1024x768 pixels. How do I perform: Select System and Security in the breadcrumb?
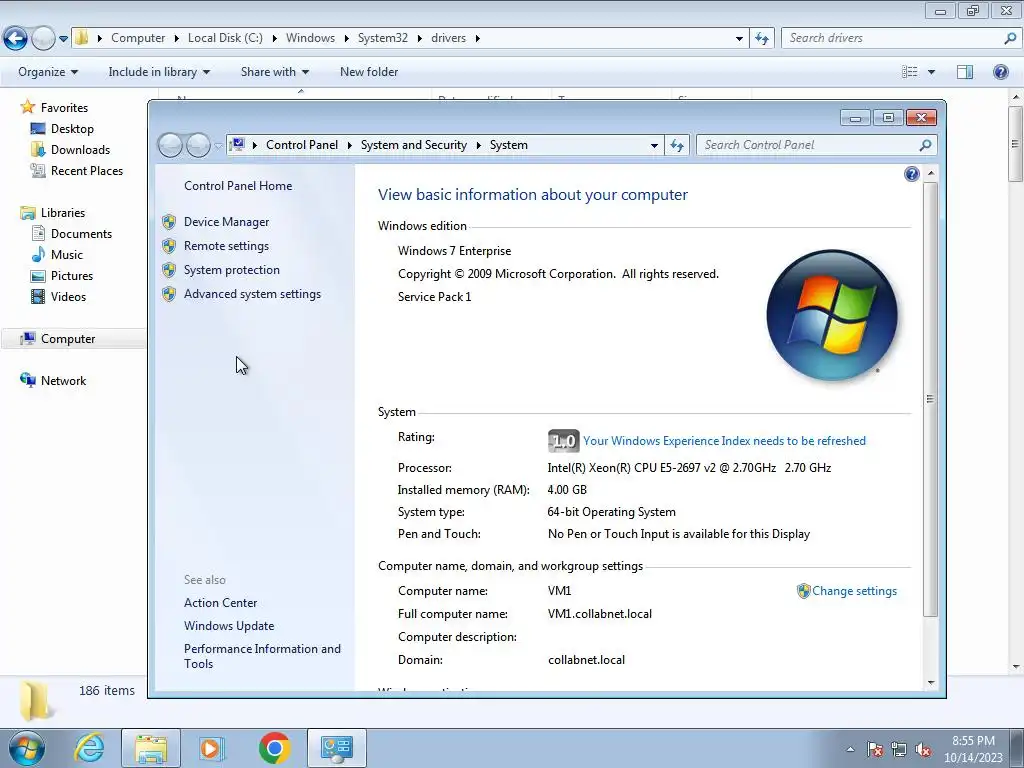pos(413,145)
